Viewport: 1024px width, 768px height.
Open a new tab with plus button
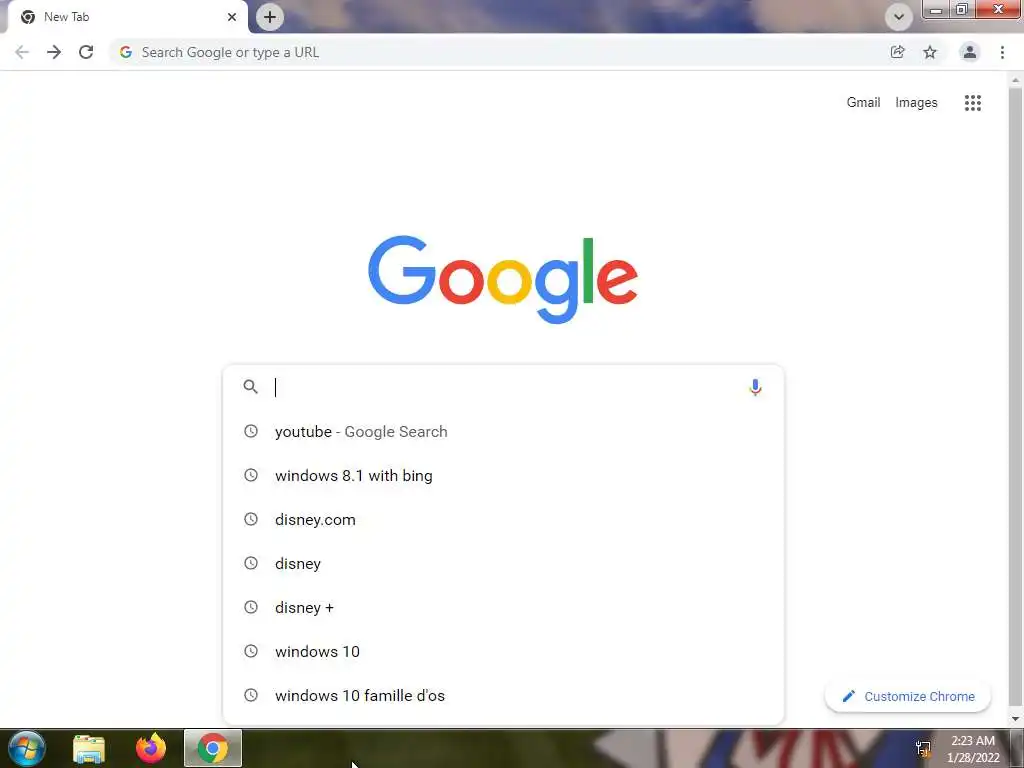point(270,17)
